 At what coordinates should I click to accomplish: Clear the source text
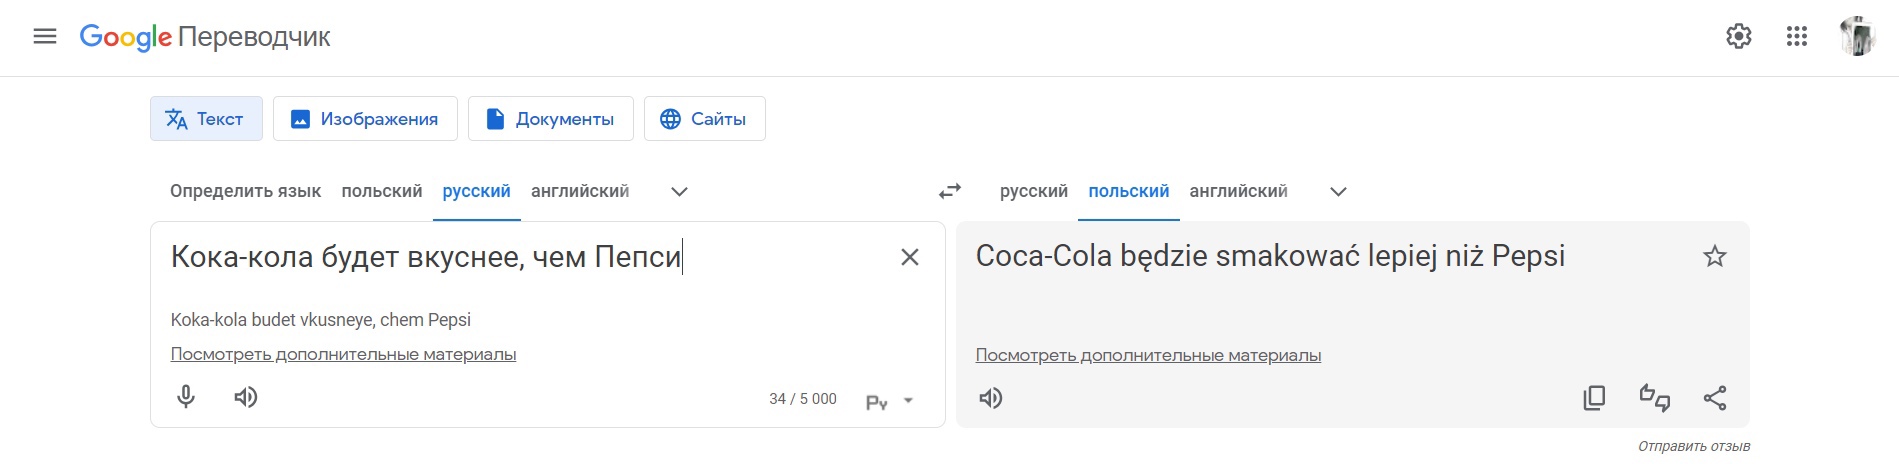[x=910, y=257]
